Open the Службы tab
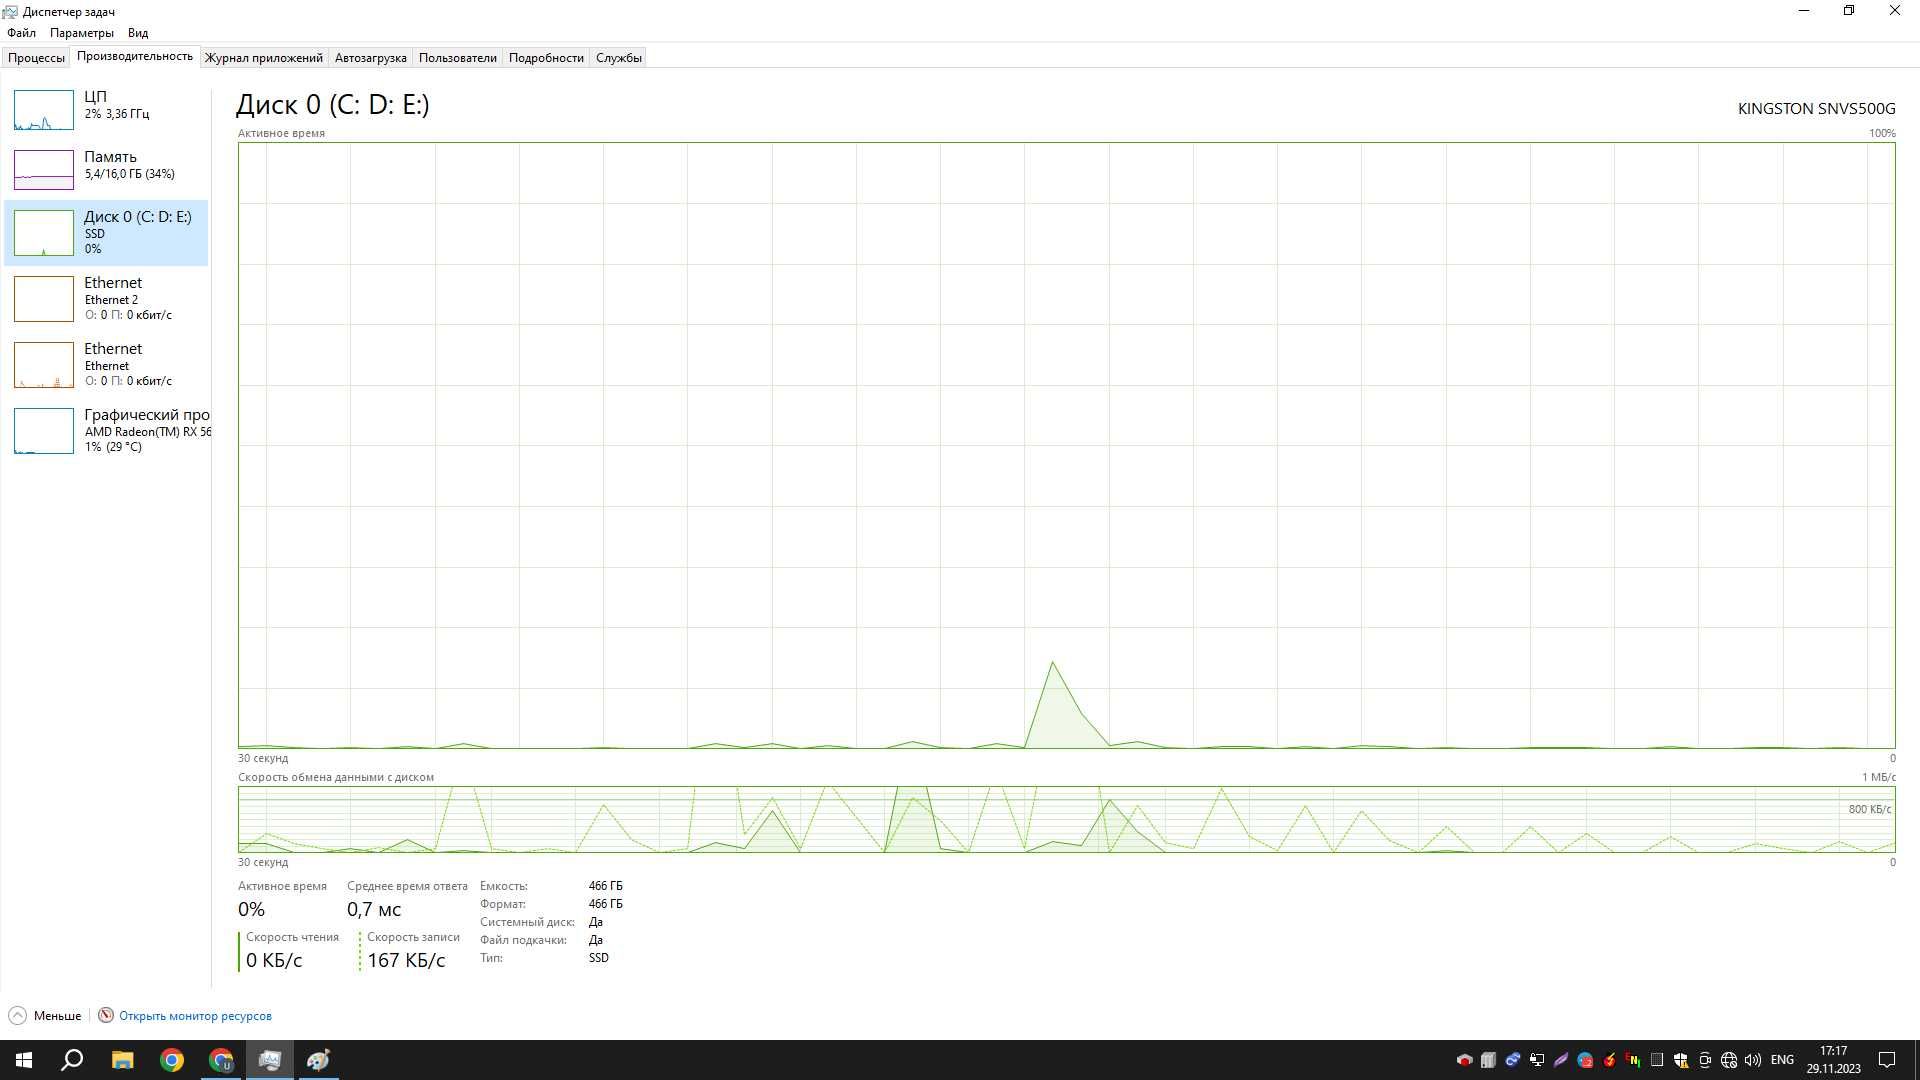 619,58
